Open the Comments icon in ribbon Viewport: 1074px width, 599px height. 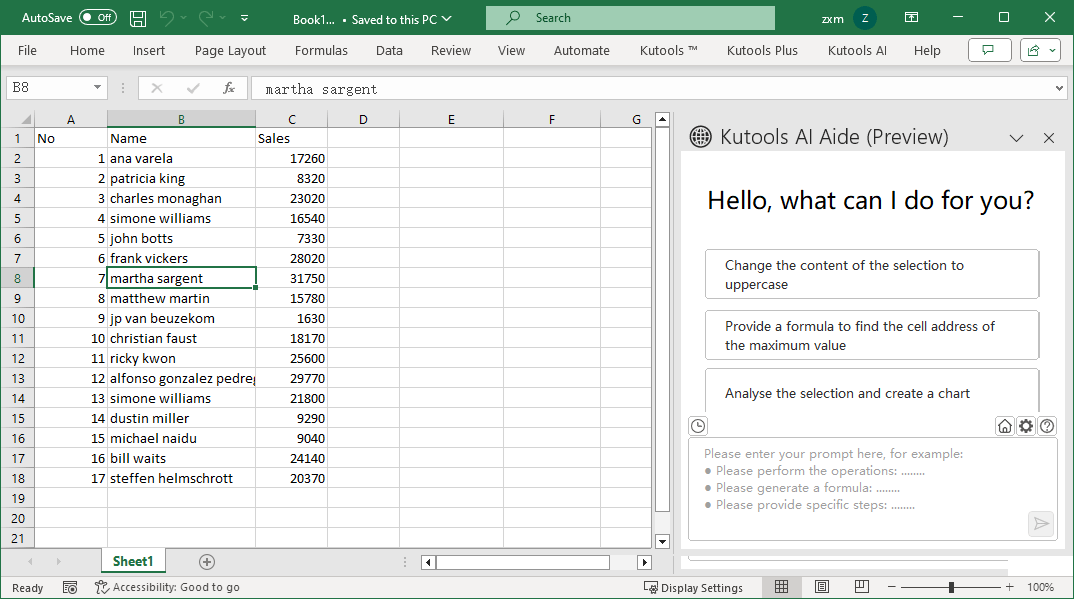click(989, 50)
